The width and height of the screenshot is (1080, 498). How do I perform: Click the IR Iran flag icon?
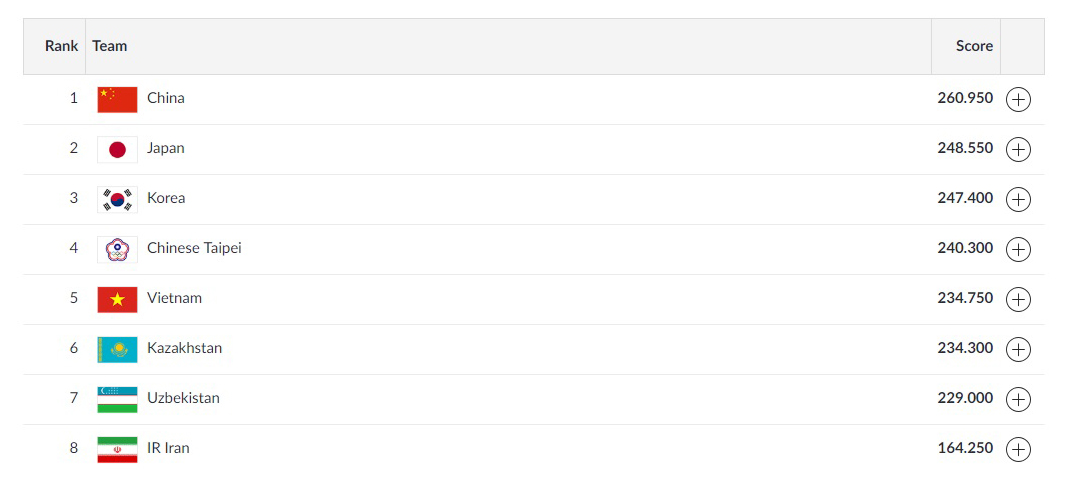[x=117, y=449]
